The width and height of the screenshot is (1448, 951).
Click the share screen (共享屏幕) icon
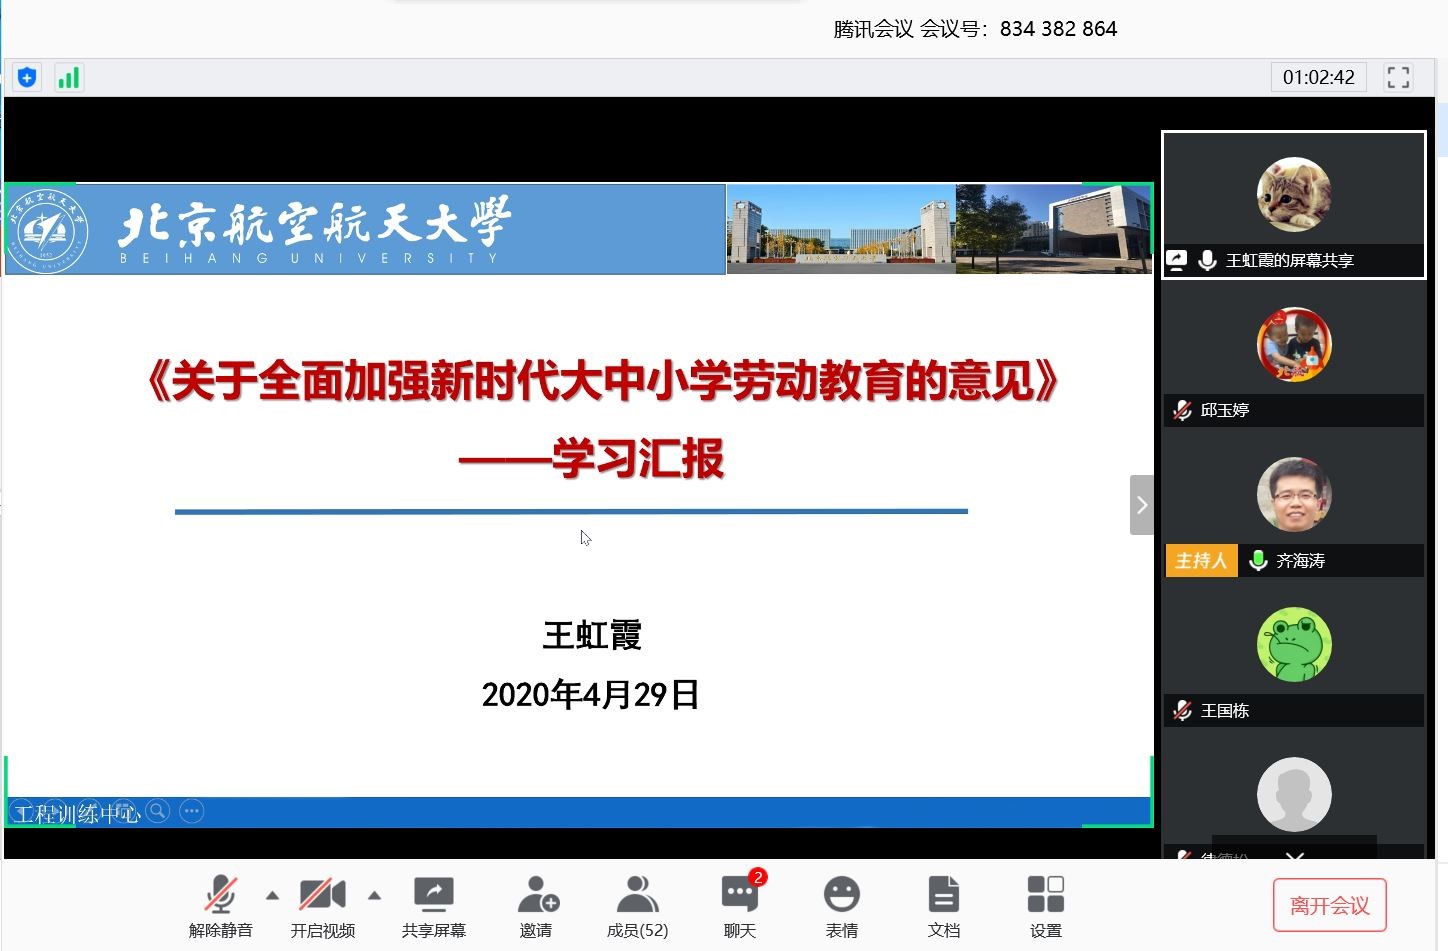point(433,906)
